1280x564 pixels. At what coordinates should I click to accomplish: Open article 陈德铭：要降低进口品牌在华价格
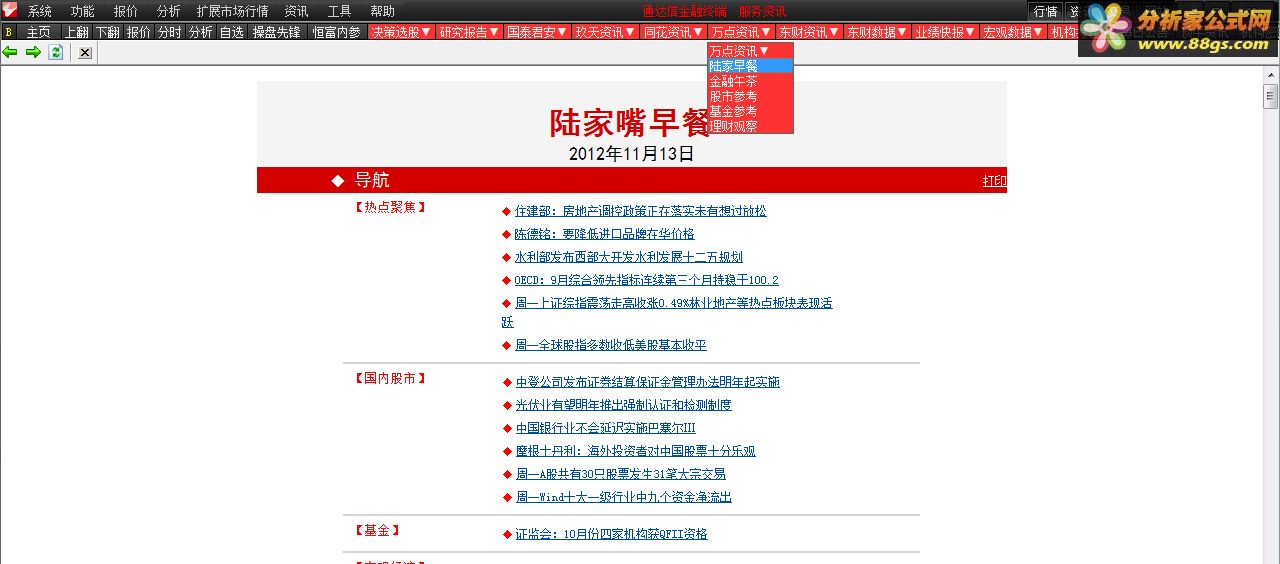(x=604, y=234)
